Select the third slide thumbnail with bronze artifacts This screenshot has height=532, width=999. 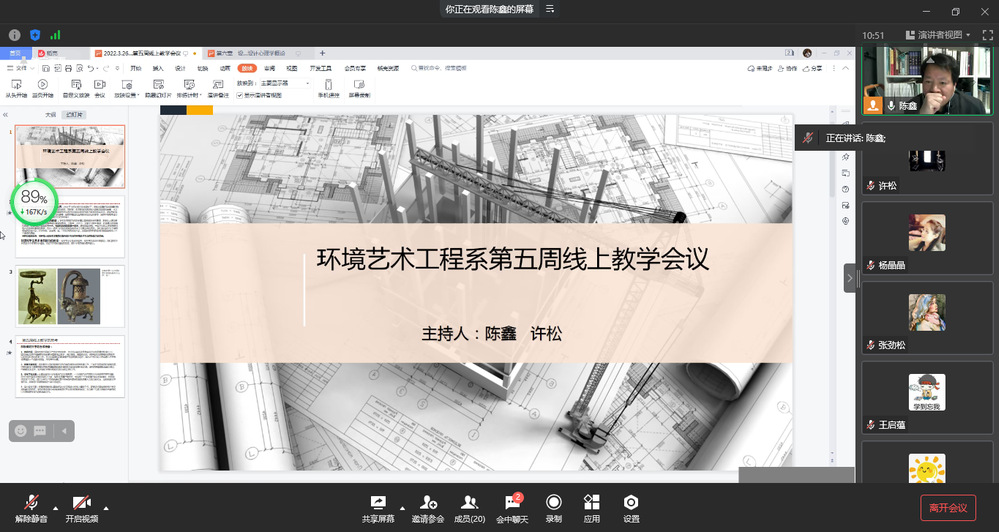pyautogui.click(x=69, y=296)
